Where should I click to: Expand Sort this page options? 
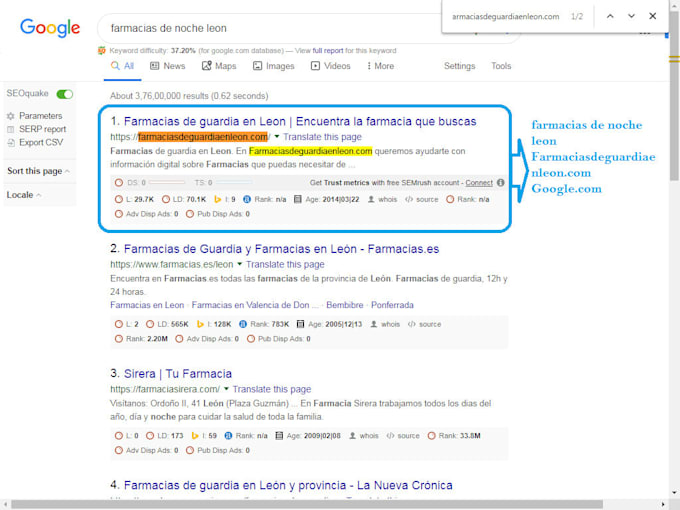tap(38, 171)
